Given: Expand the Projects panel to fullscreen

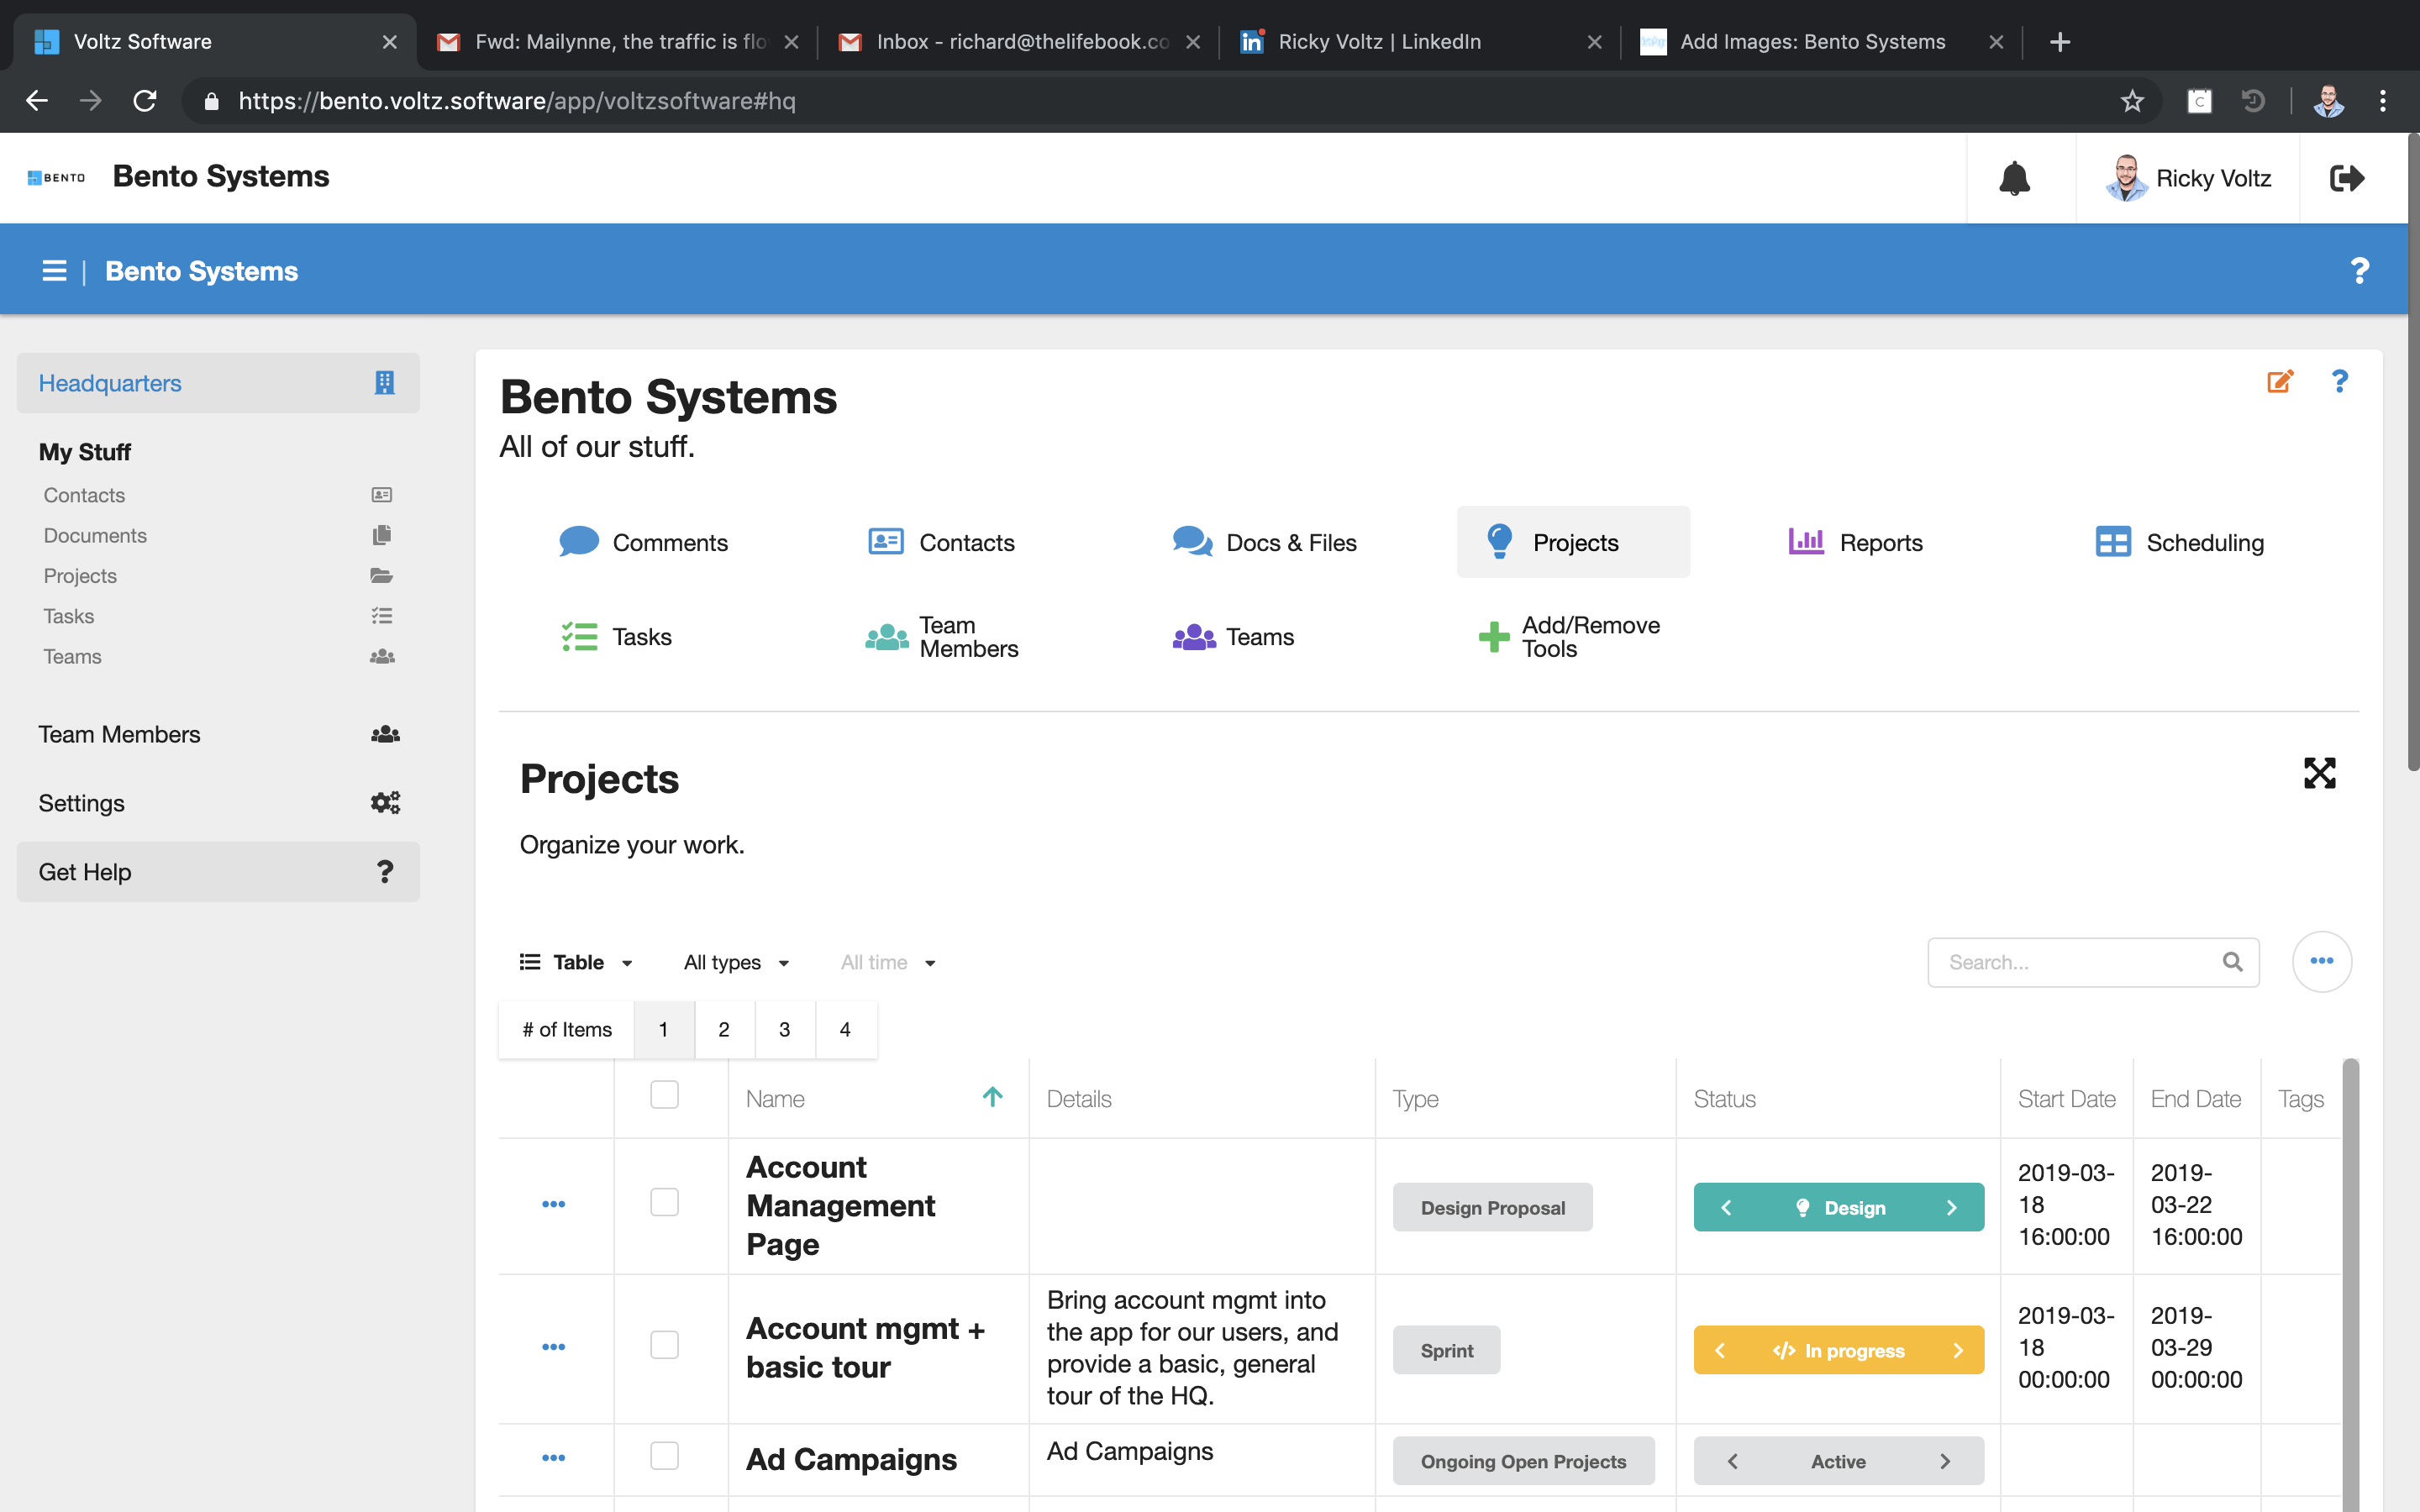Looking at the screenshot, I should pyautogui.click(x=2319, y=773).
